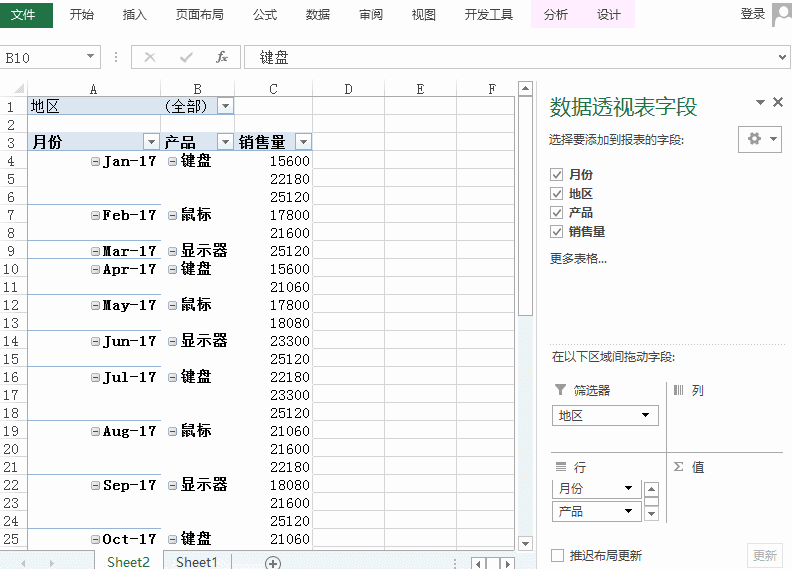Add a new sheet with plus icon

tap(272, 563)
